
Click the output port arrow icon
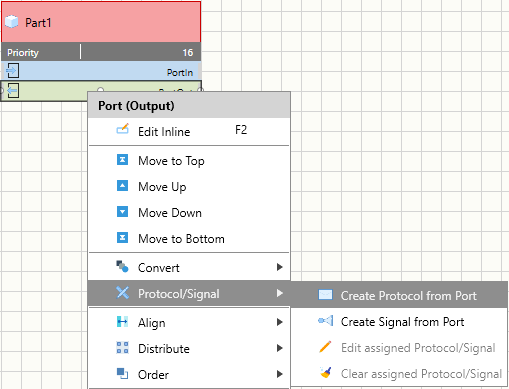coord(13,90)
